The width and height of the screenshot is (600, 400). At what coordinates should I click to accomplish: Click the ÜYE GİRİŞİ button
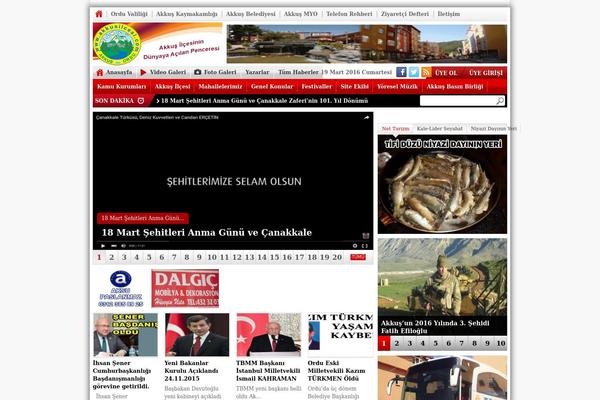click(486, 73)
